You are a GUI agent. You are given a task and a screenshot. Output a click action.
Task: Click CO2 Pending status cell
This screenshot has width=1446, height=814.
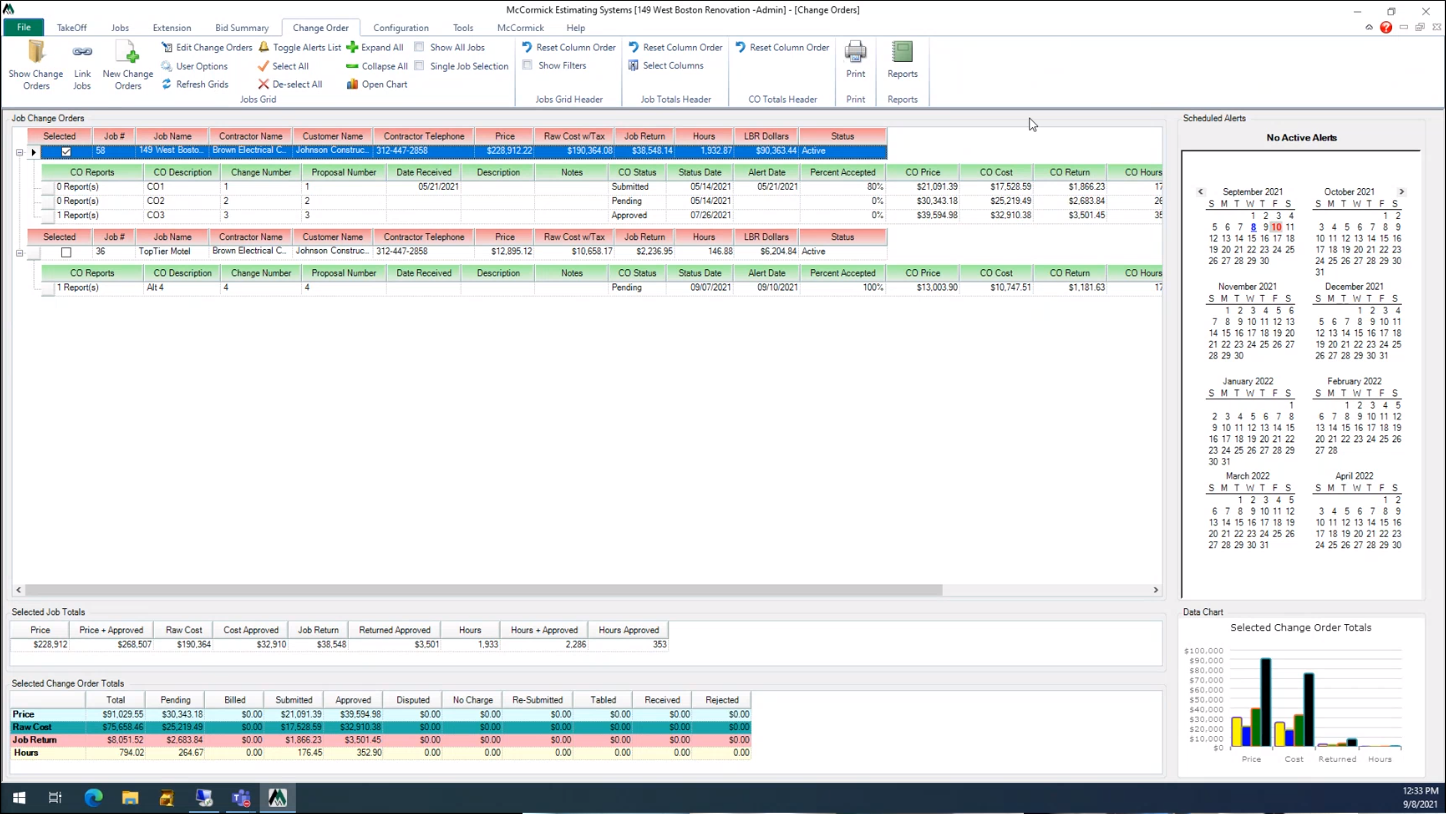coord(637,201)
